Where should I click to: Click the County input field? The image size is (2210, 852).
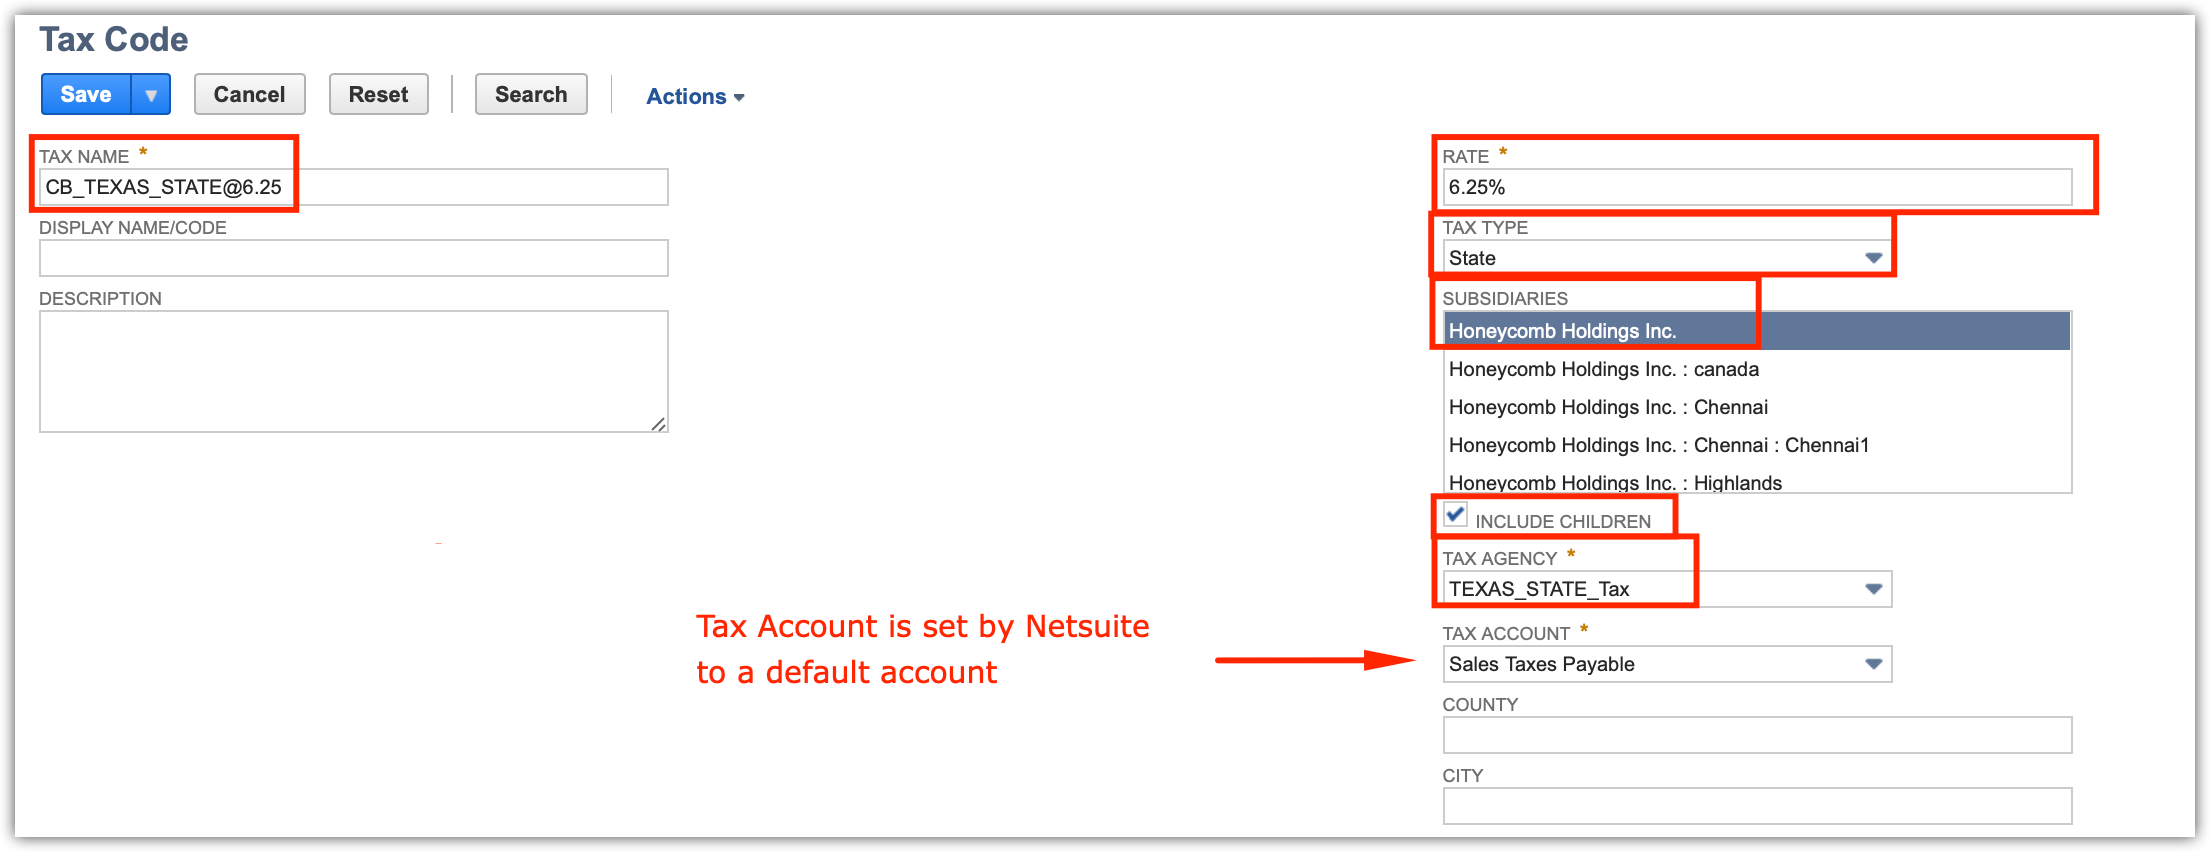click(1756, 735)
